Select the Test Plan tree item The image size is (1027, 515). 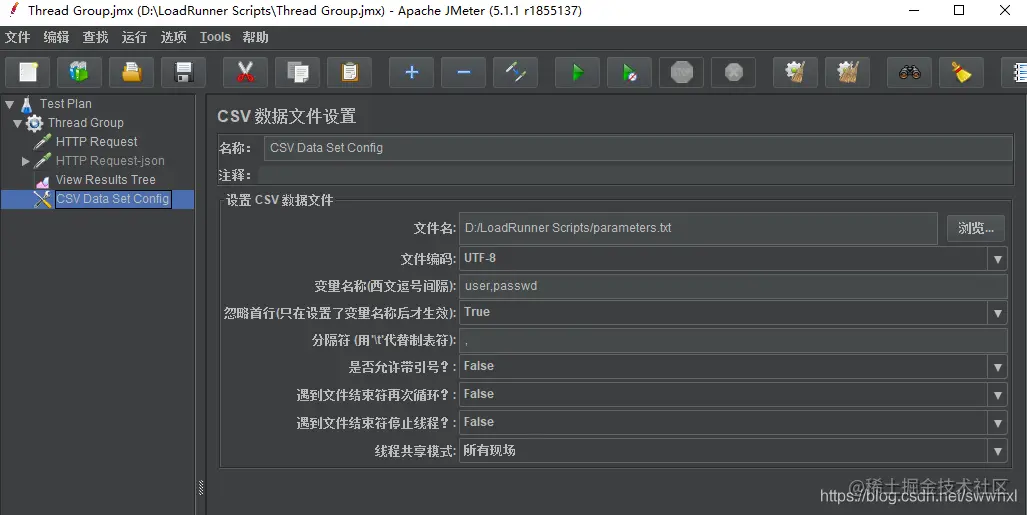(x=65, y=104)
